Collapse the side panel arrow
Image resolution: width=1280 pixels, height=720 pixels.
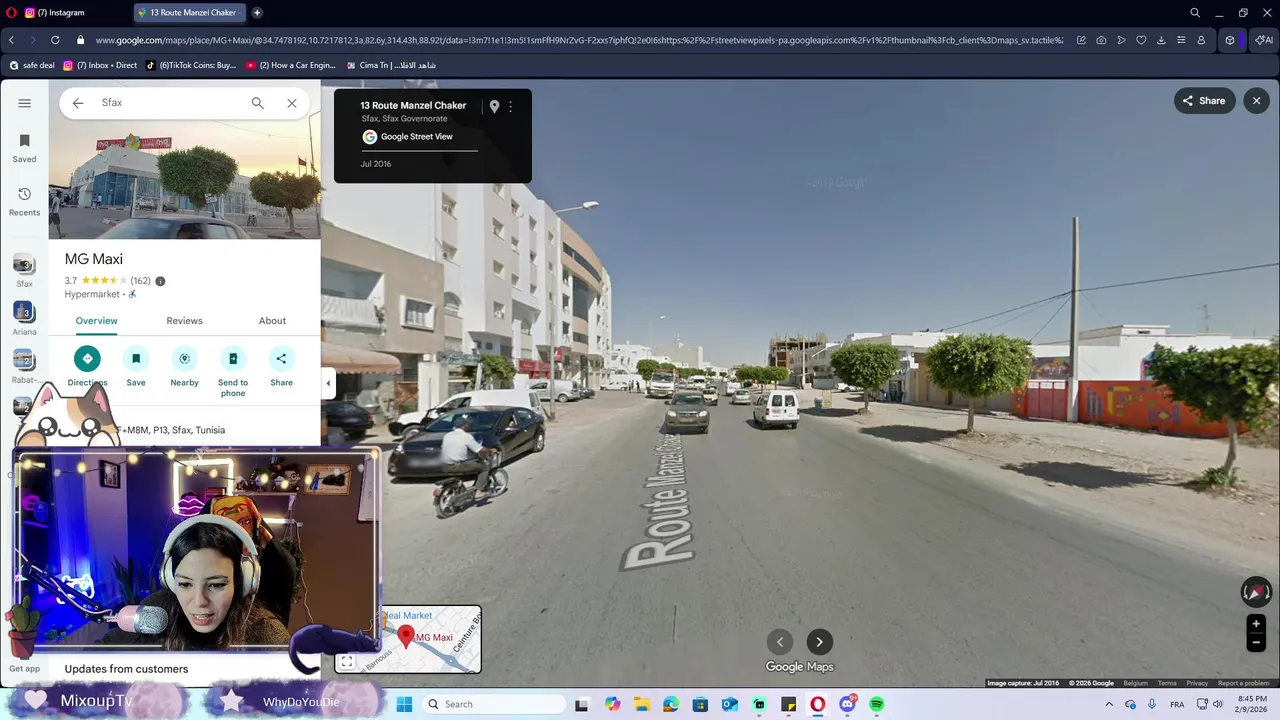pos(328,383)
